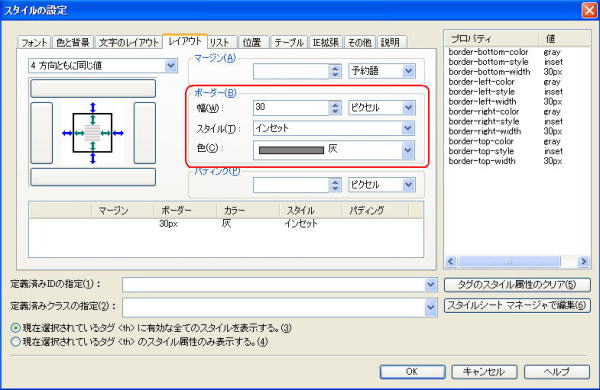
Task: Click the インセット cell in summary table
Action: coord(301,224)
